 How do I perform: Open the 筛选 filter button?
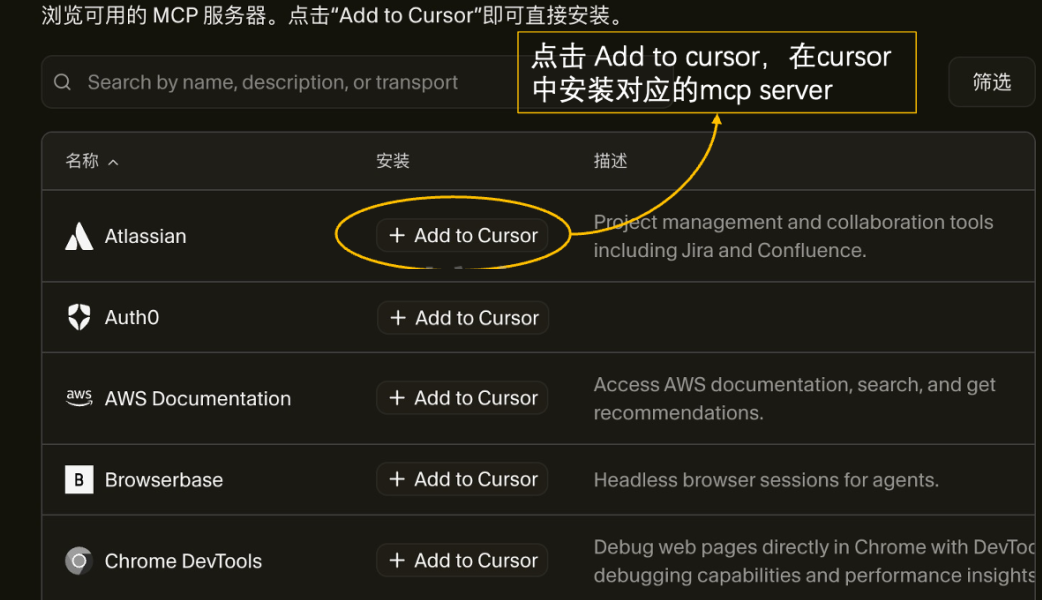(x=991, y=82)
